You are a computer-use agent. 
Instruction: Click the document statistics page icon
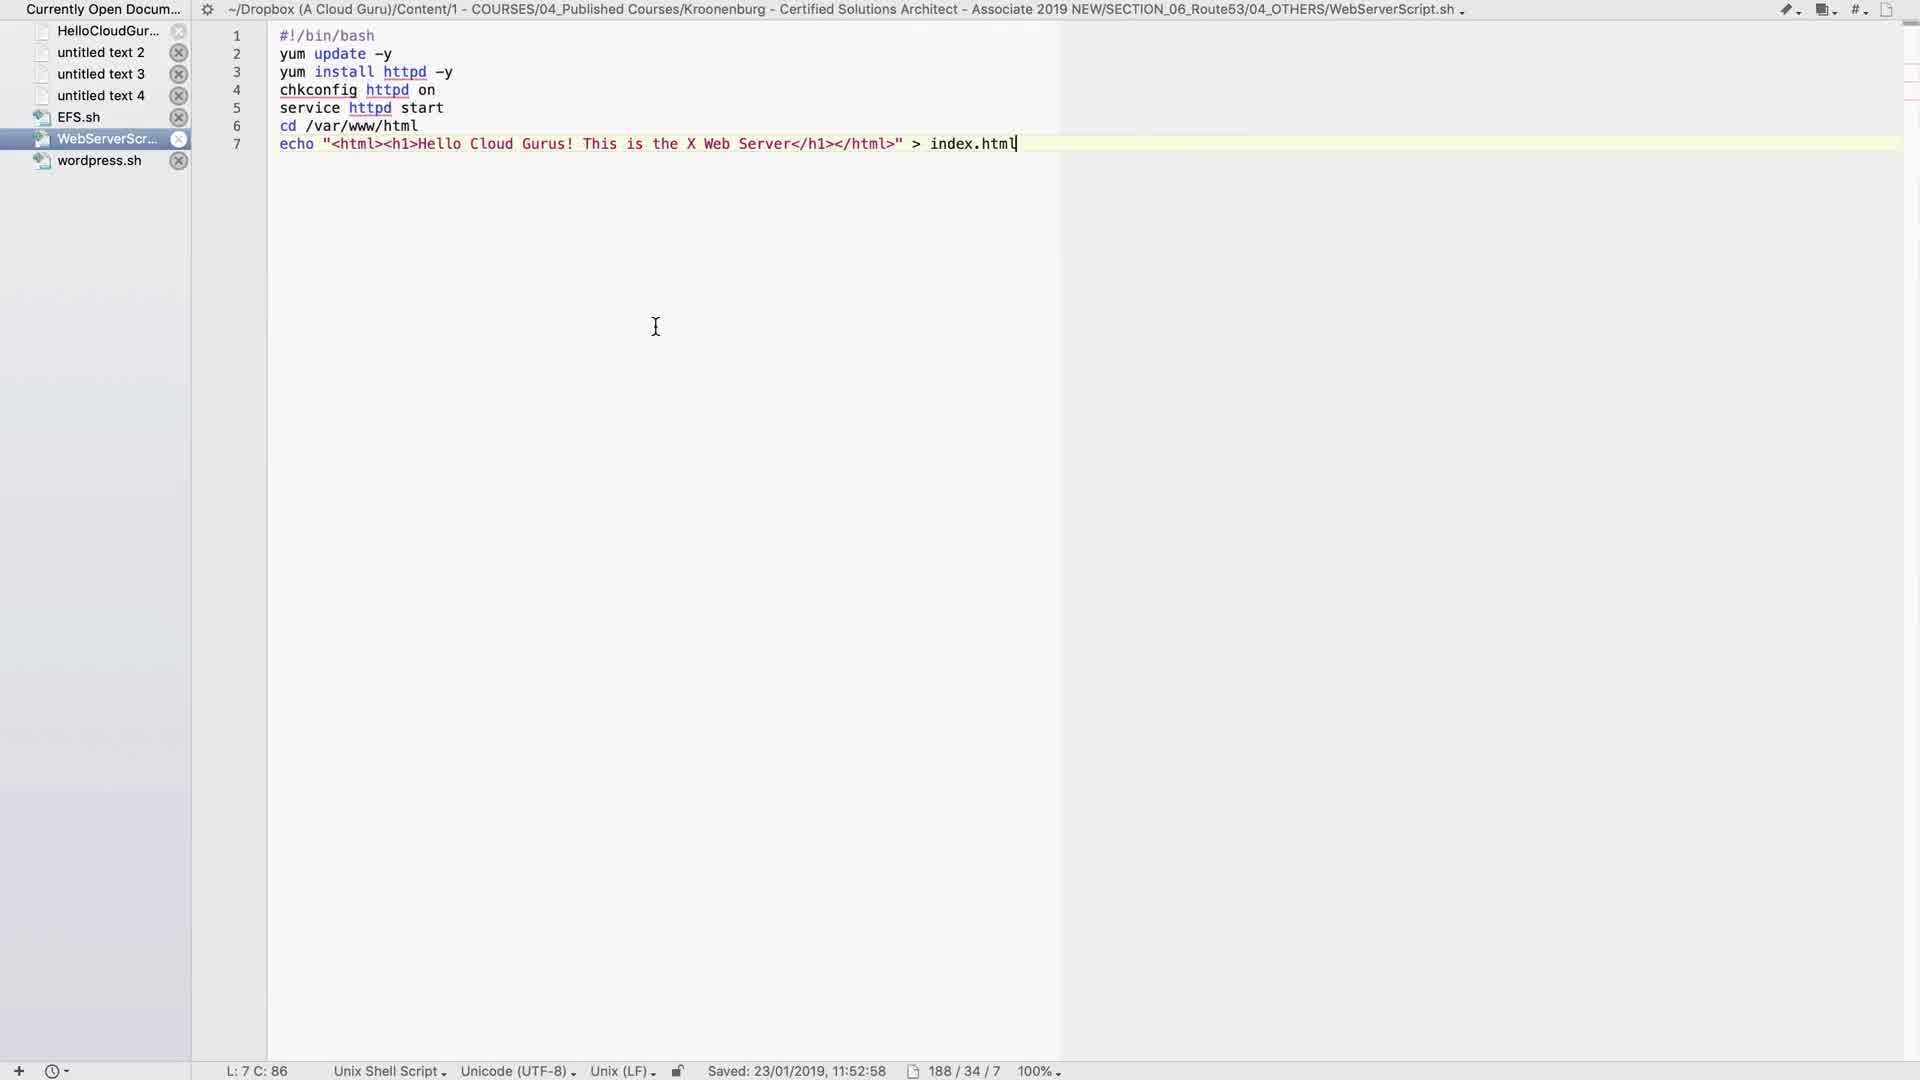pyautogui.click(x=913, y=1071)
